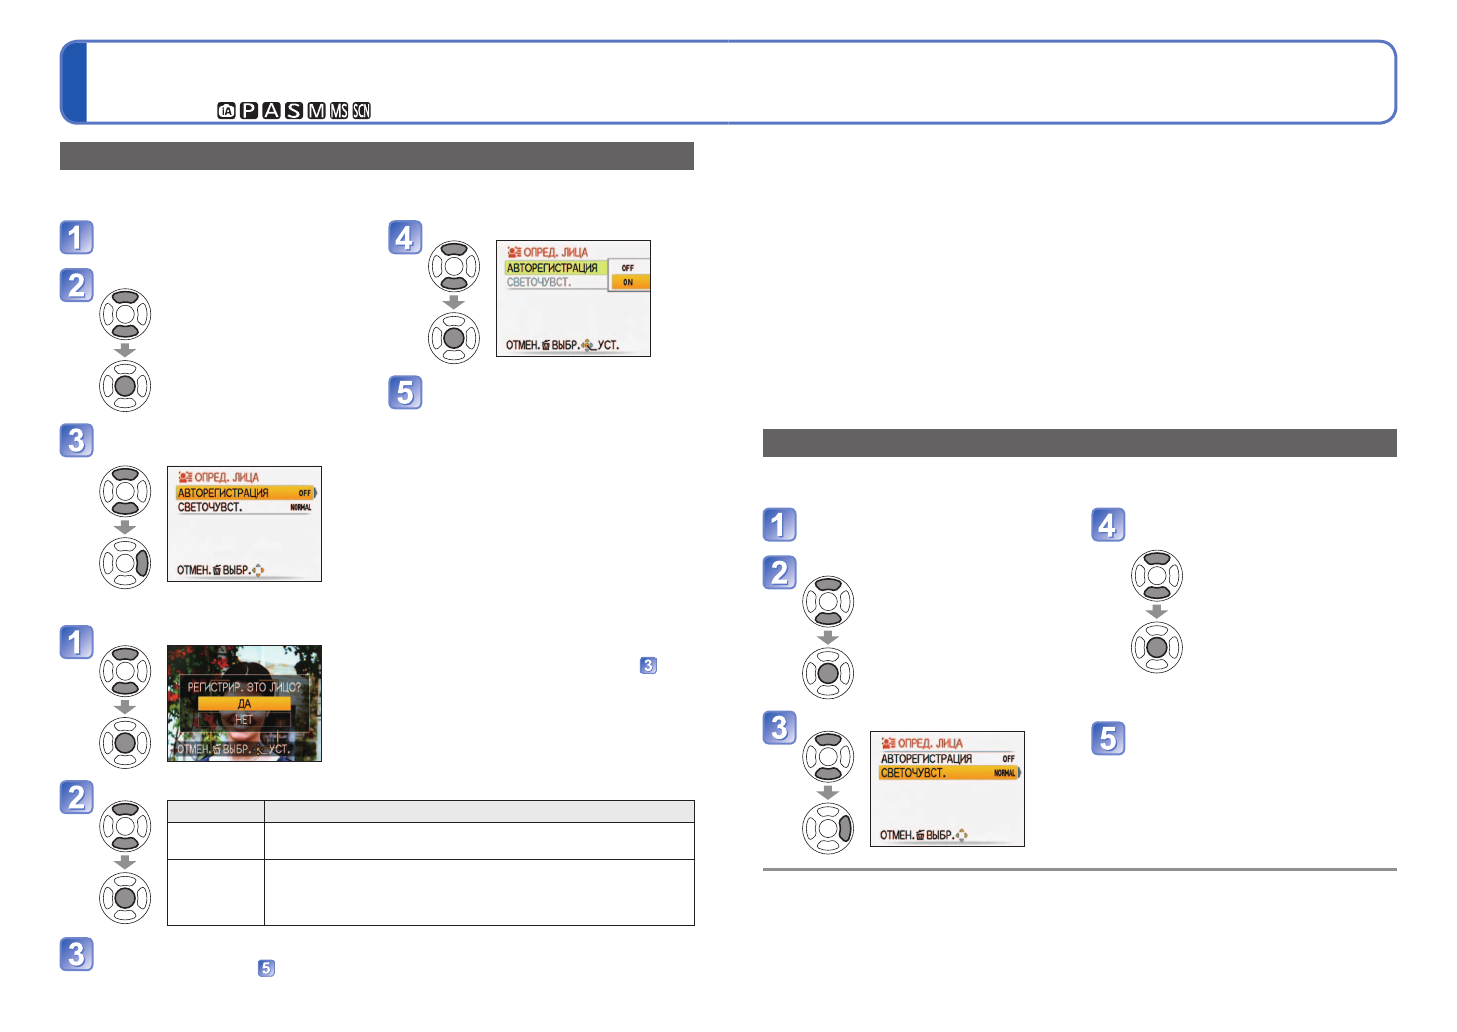The width and height of the screenshot is (1457, 1032).
Task: Expand the highlighted СВЕТОЧУВСТ. NORMAL arrow
Action: coord(1017,773)
